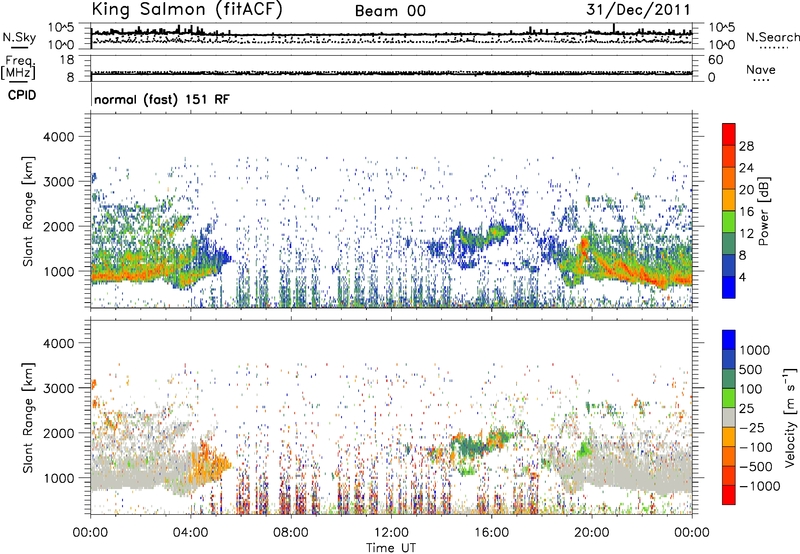Click the power color bar
Viewport: 800px width, 554px height.
click(729, 210)
